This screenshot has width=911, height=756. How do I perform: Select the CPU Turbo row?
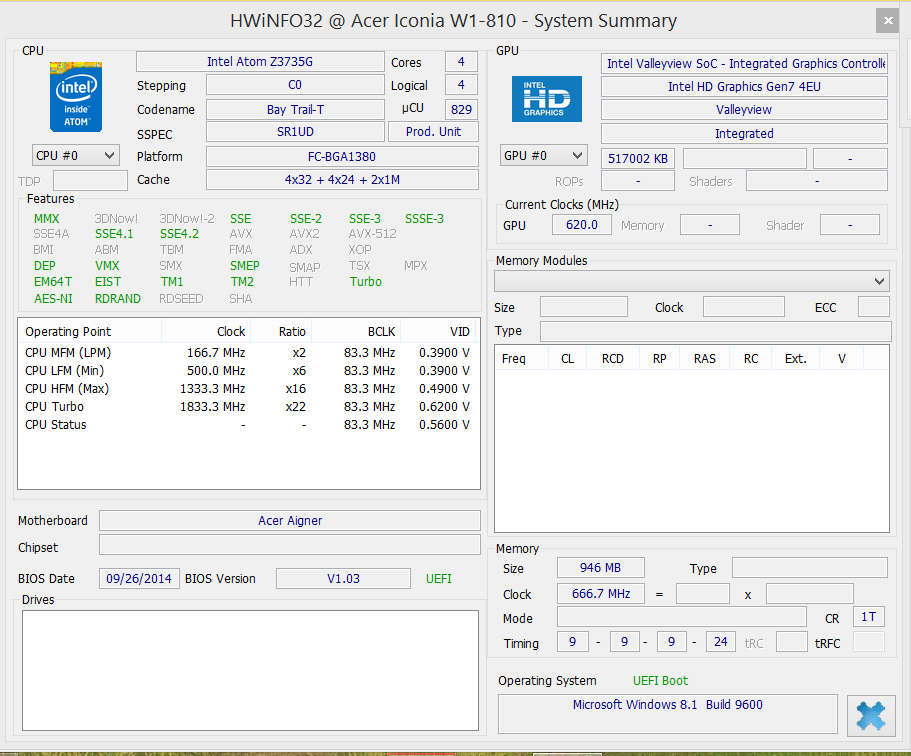[x=248, y=407]
